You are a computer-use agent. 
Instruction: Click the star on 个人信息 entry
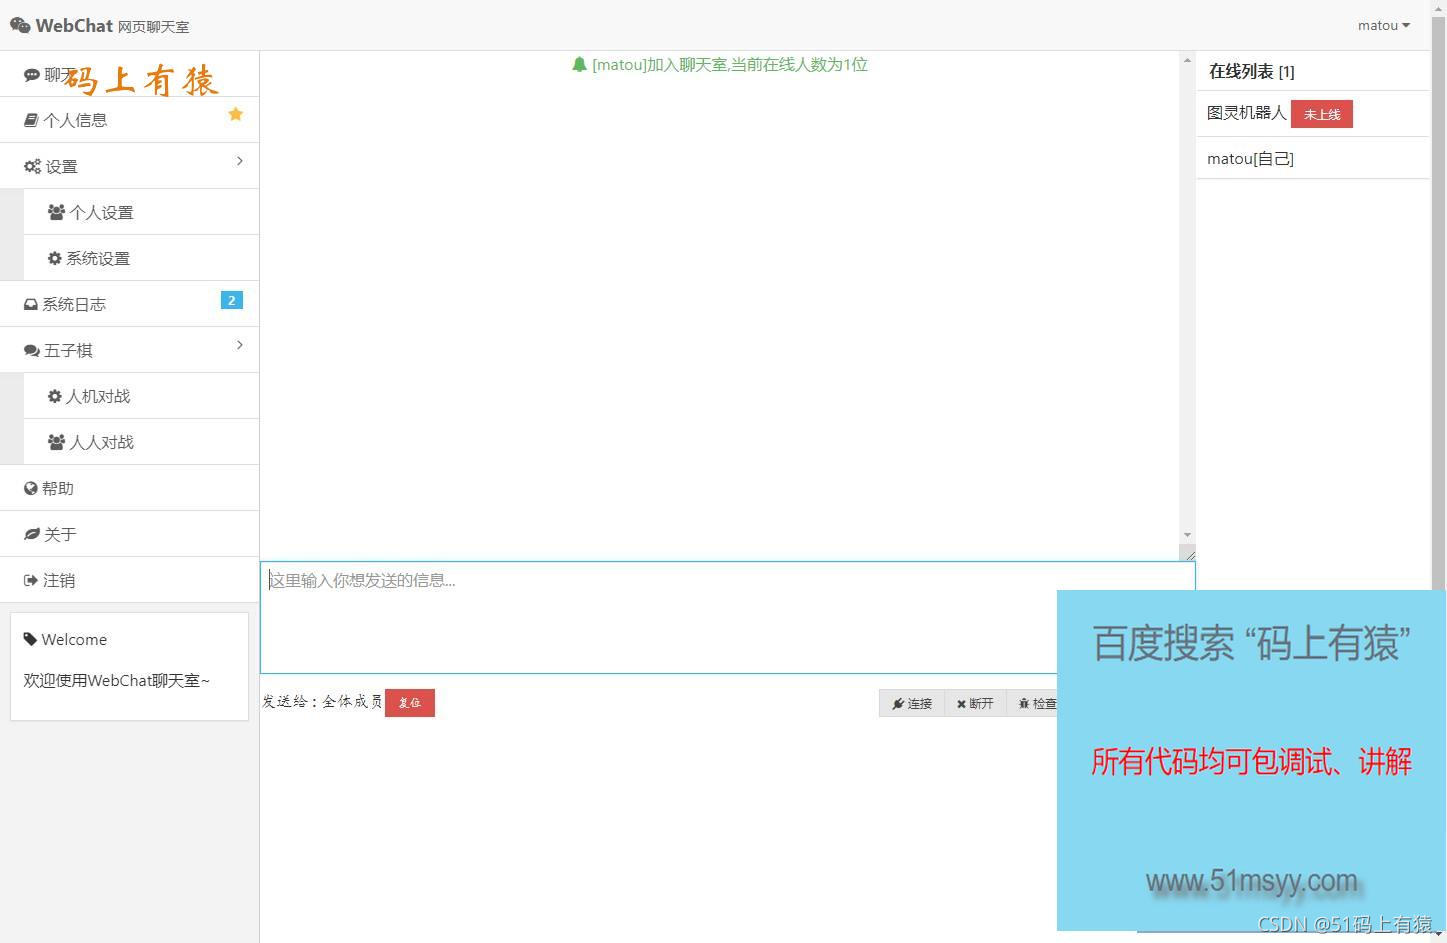coord(235,114)
